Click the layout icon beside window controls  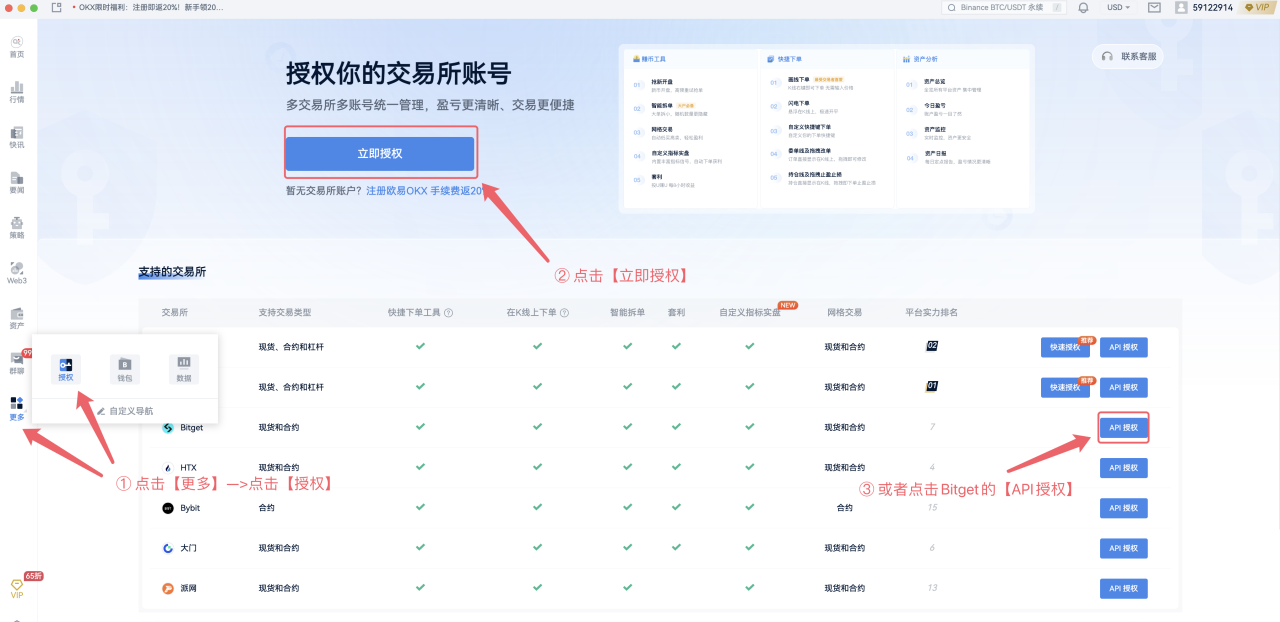(56, 7)
